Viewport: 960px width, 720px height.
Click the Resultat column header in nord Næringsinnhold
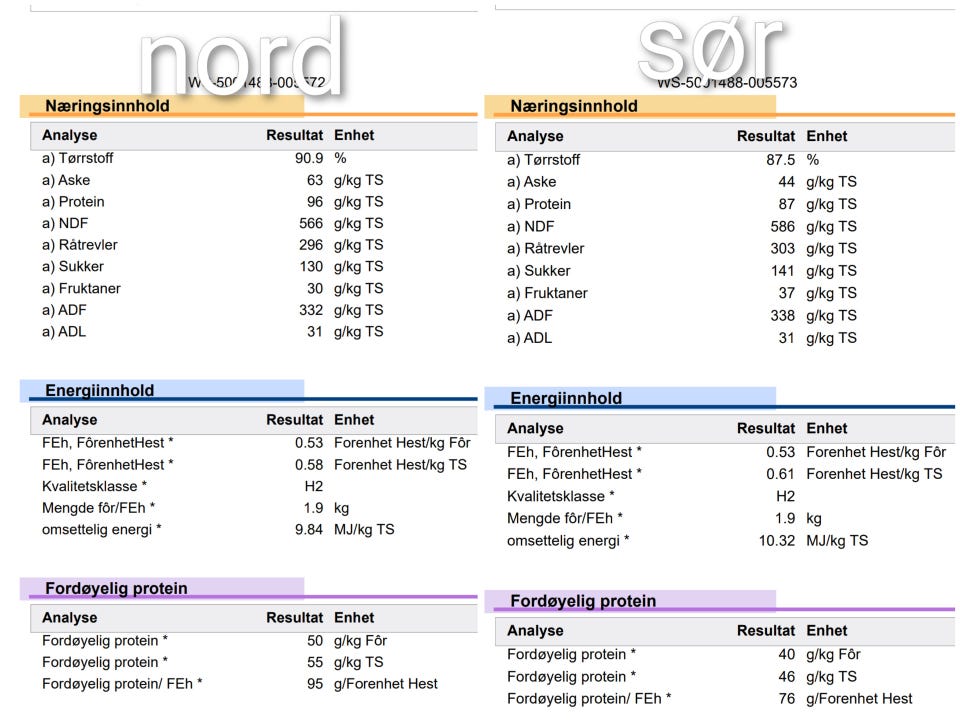tap(294, 135)
